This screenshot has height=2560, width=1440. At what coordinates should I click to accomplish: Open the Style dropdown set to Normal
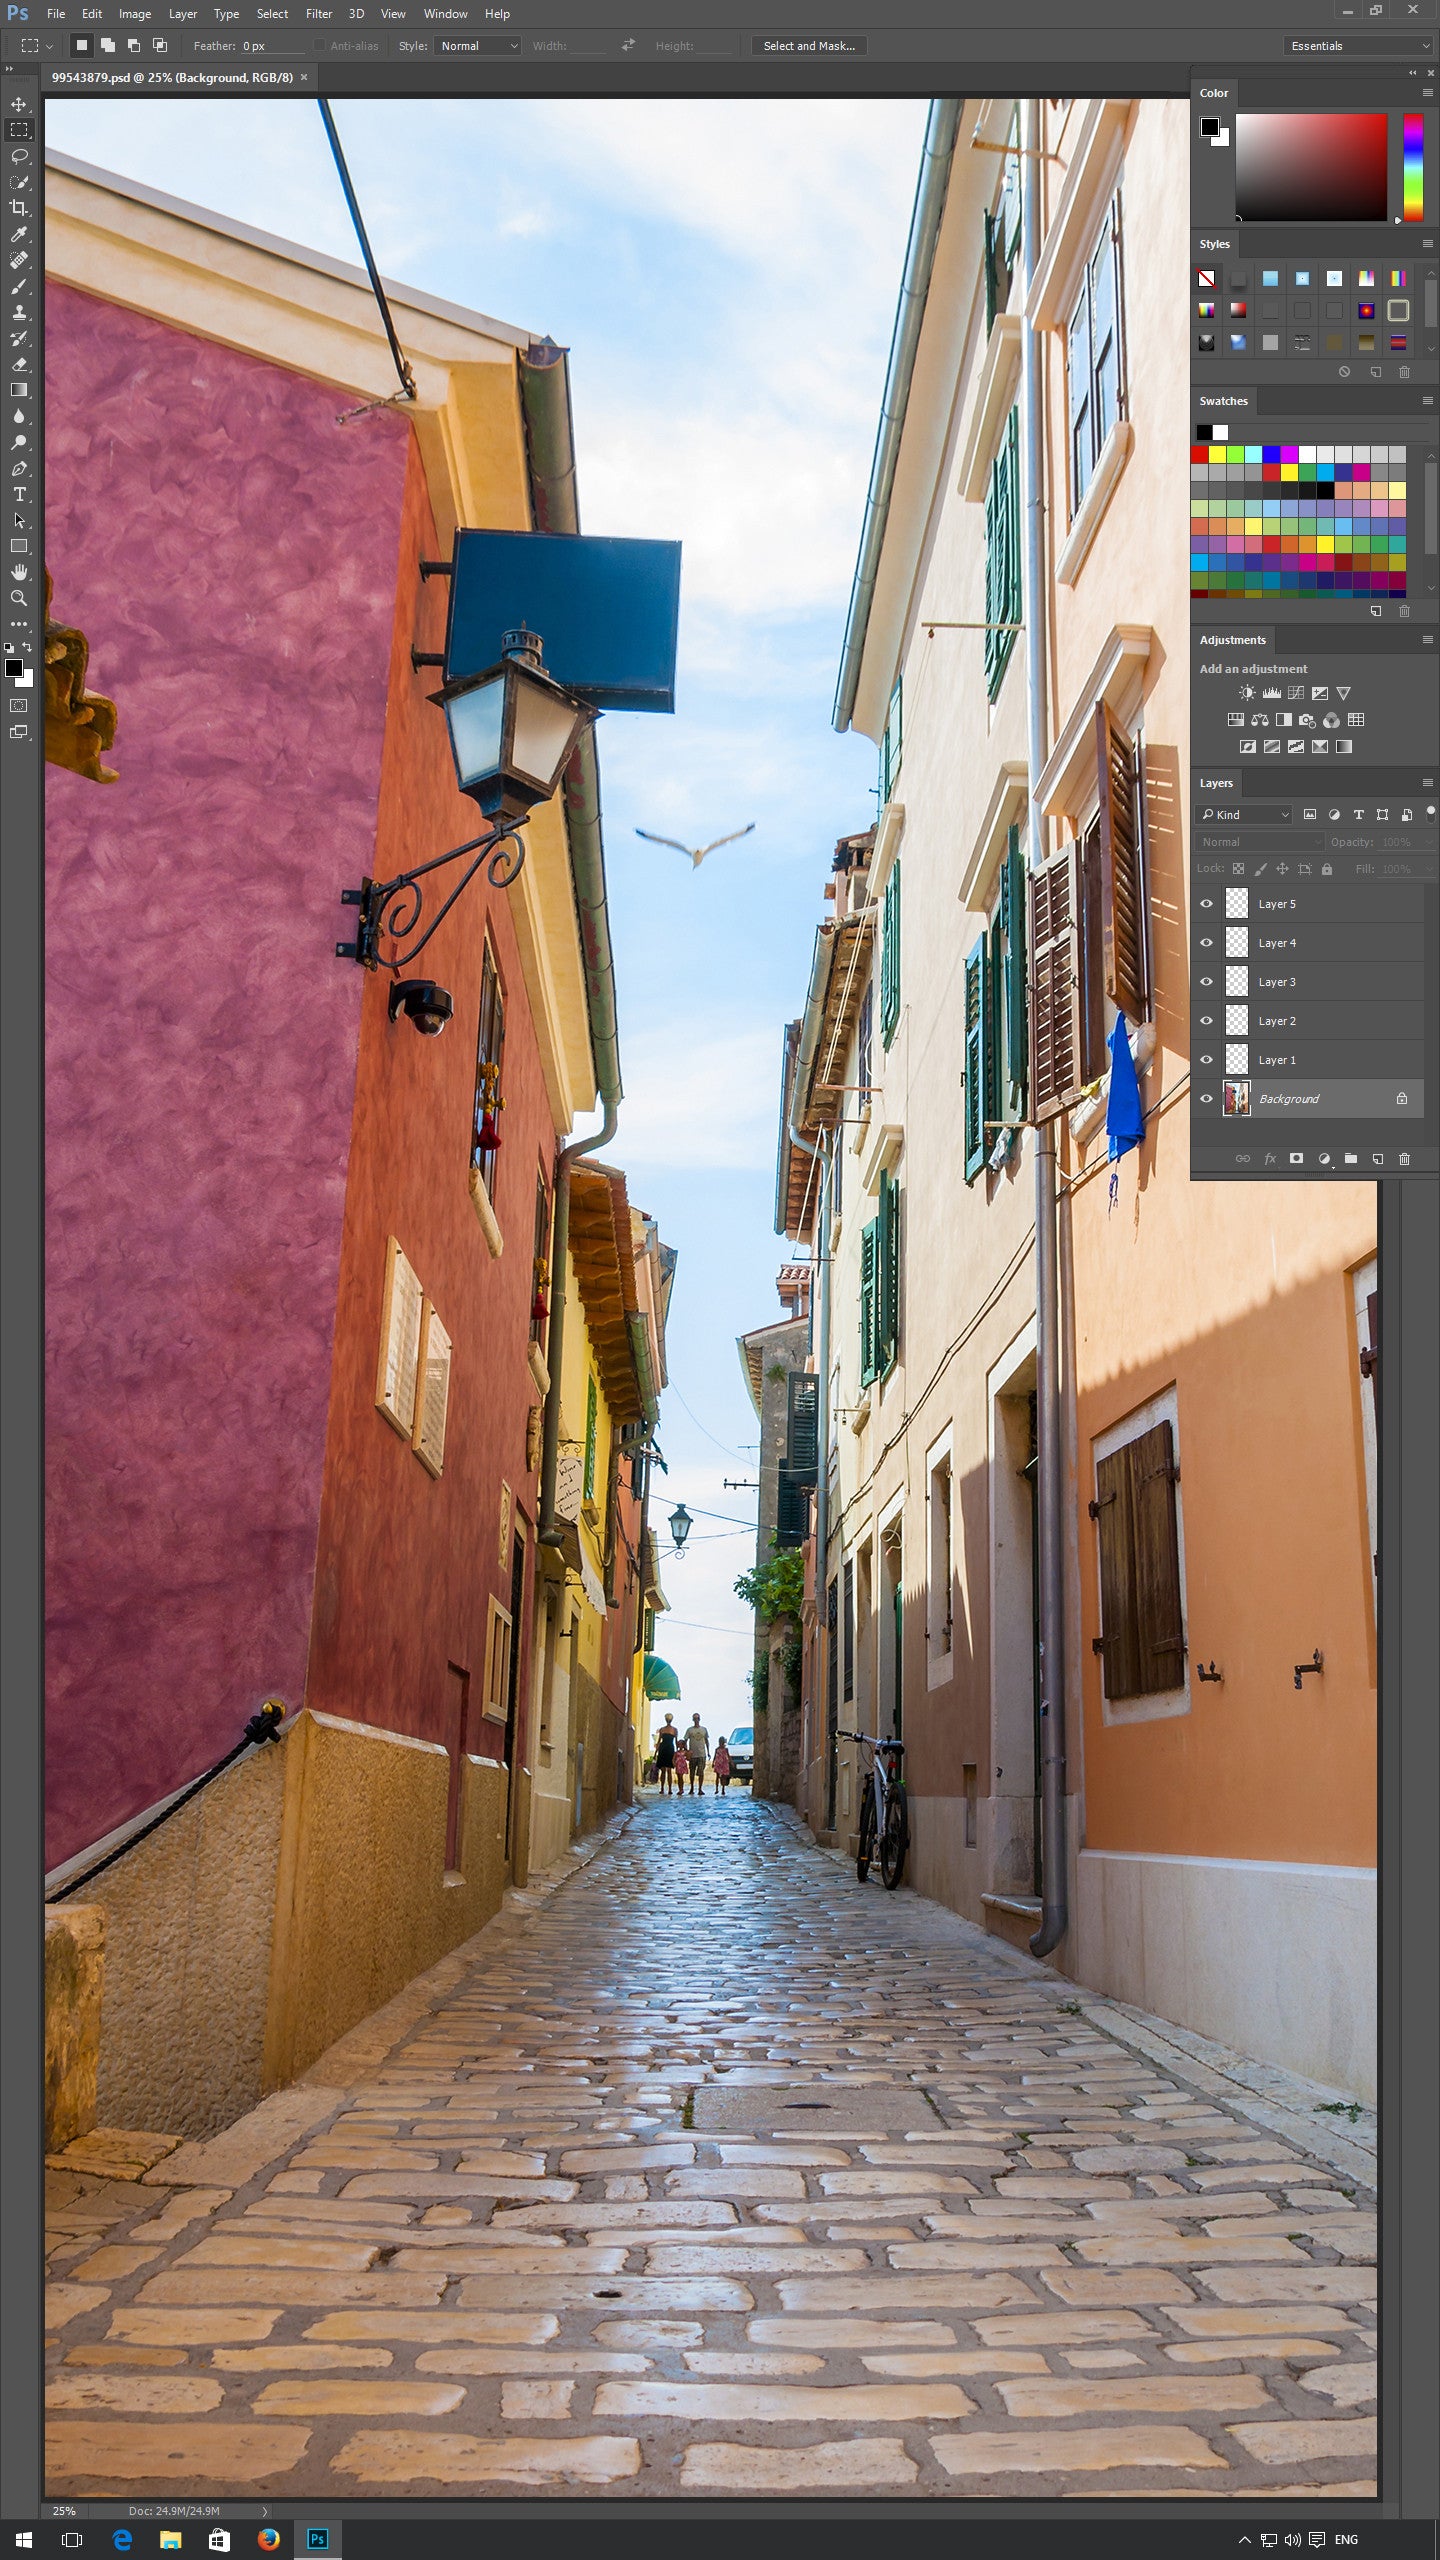[479, 46]
